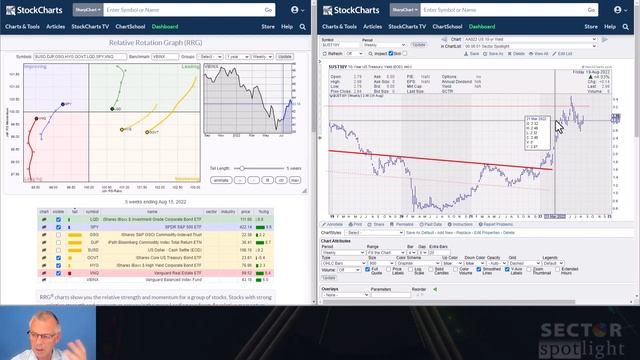
Task: Open Color Scheme dropdown
Action: point(417,264)
